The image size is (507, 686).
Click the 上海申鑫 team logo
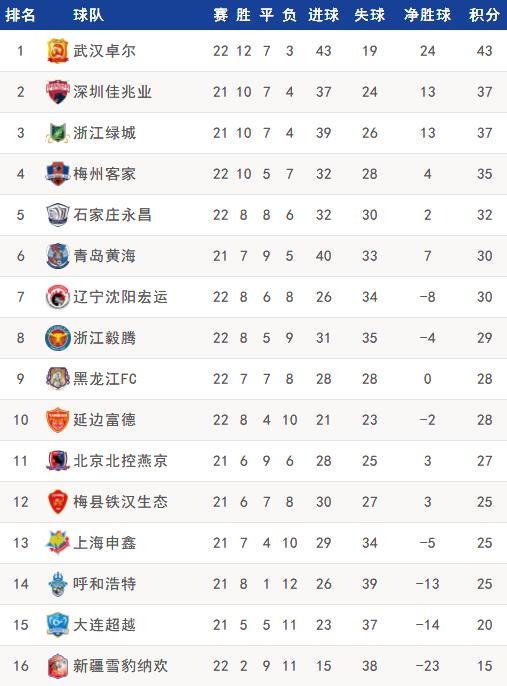tap(58, 543)
